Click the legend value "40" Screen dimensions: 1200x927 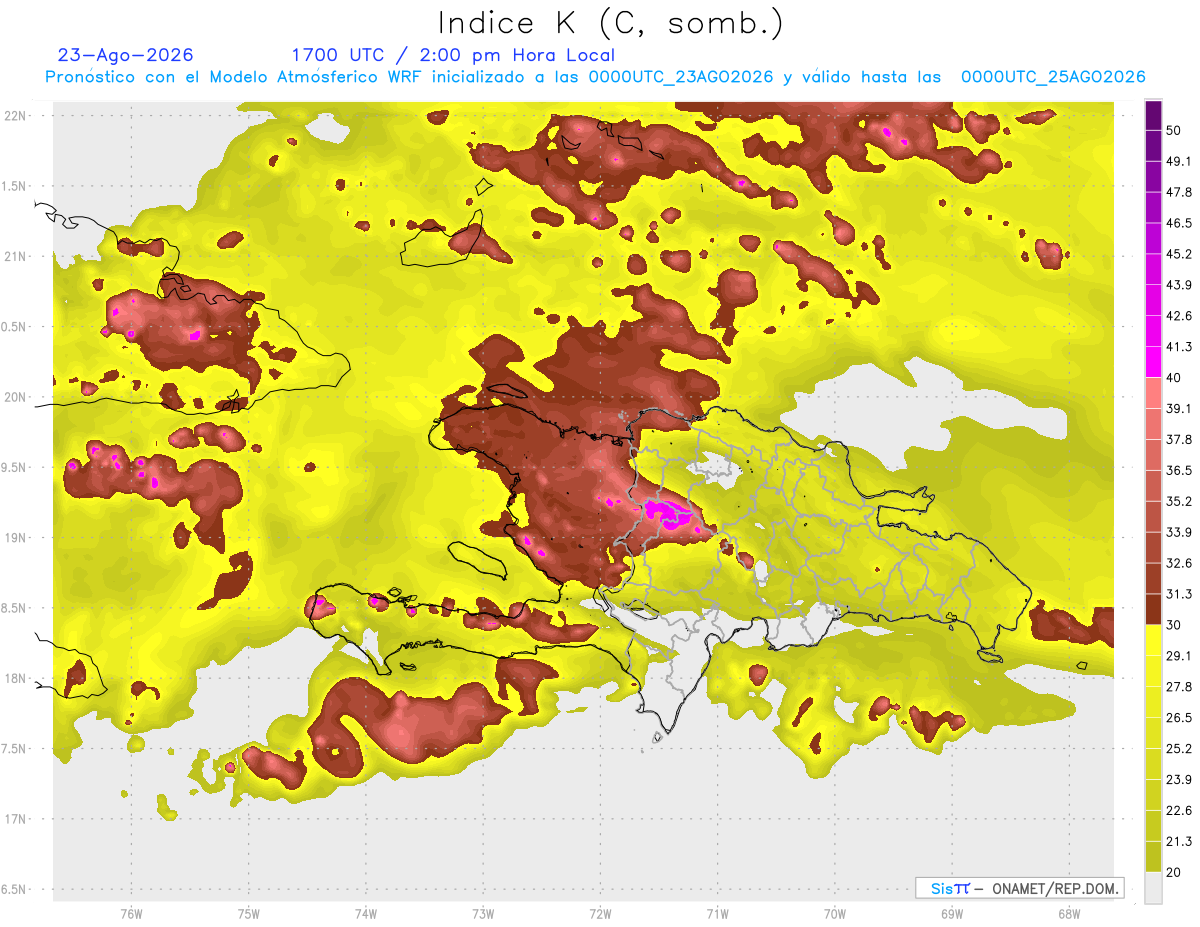click(1175, 378)
